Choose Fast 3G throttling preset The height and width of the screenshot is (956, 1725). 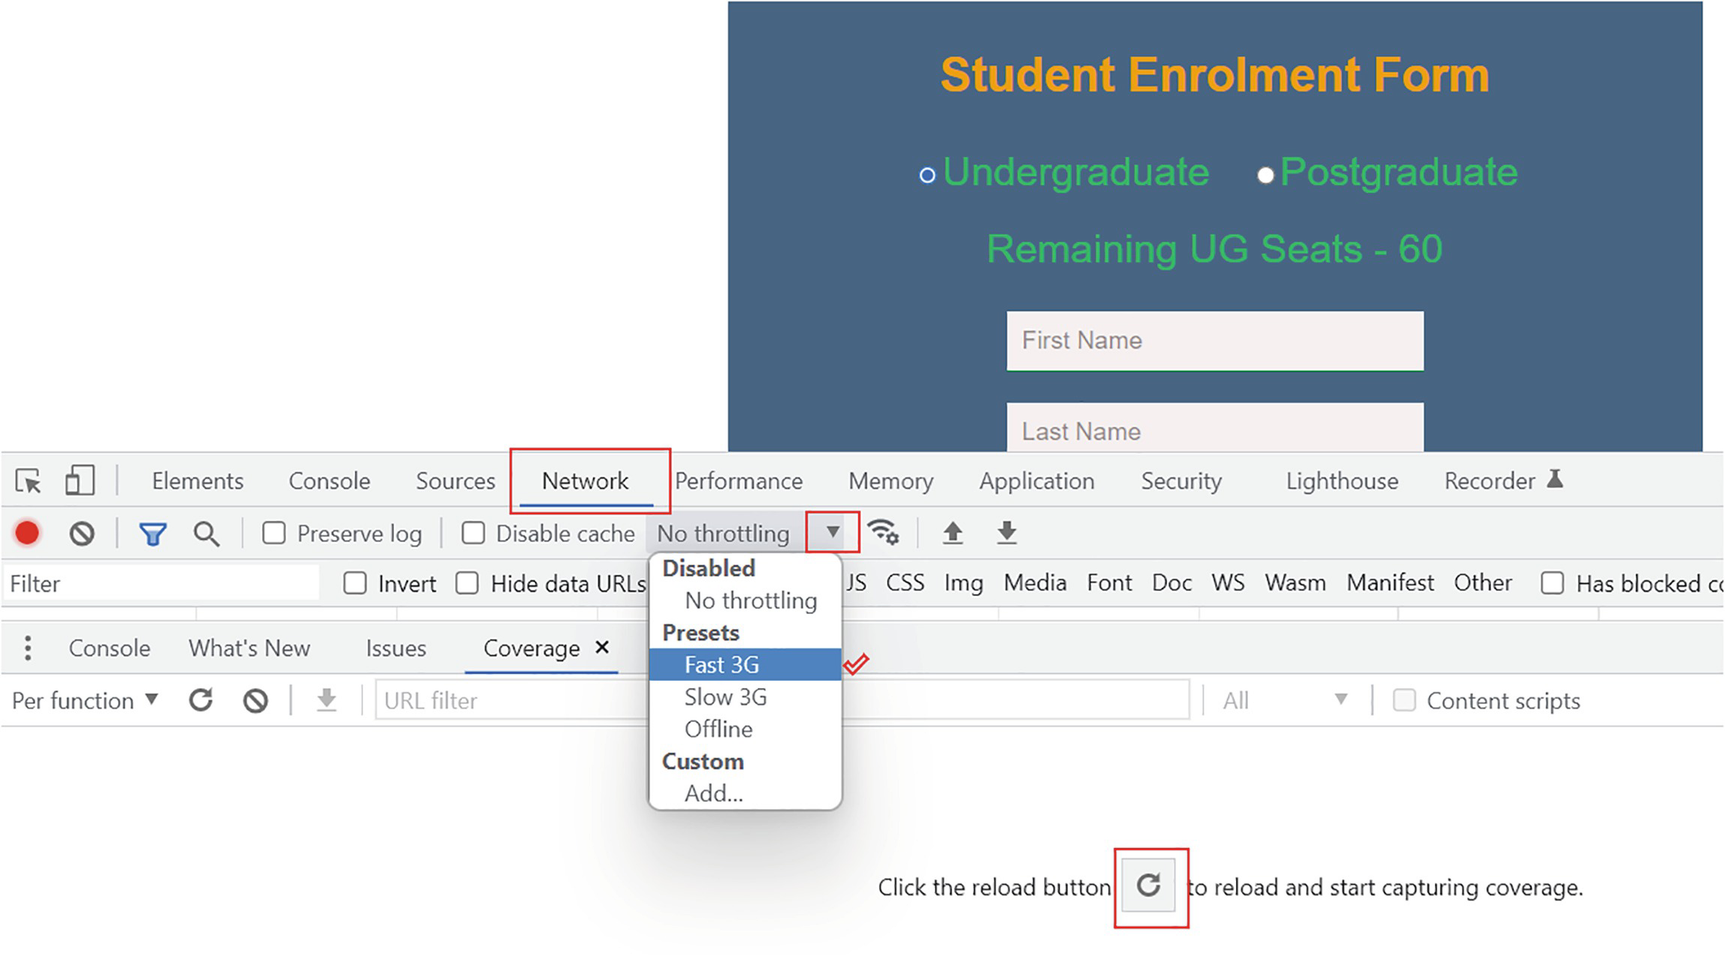(722, 665)
